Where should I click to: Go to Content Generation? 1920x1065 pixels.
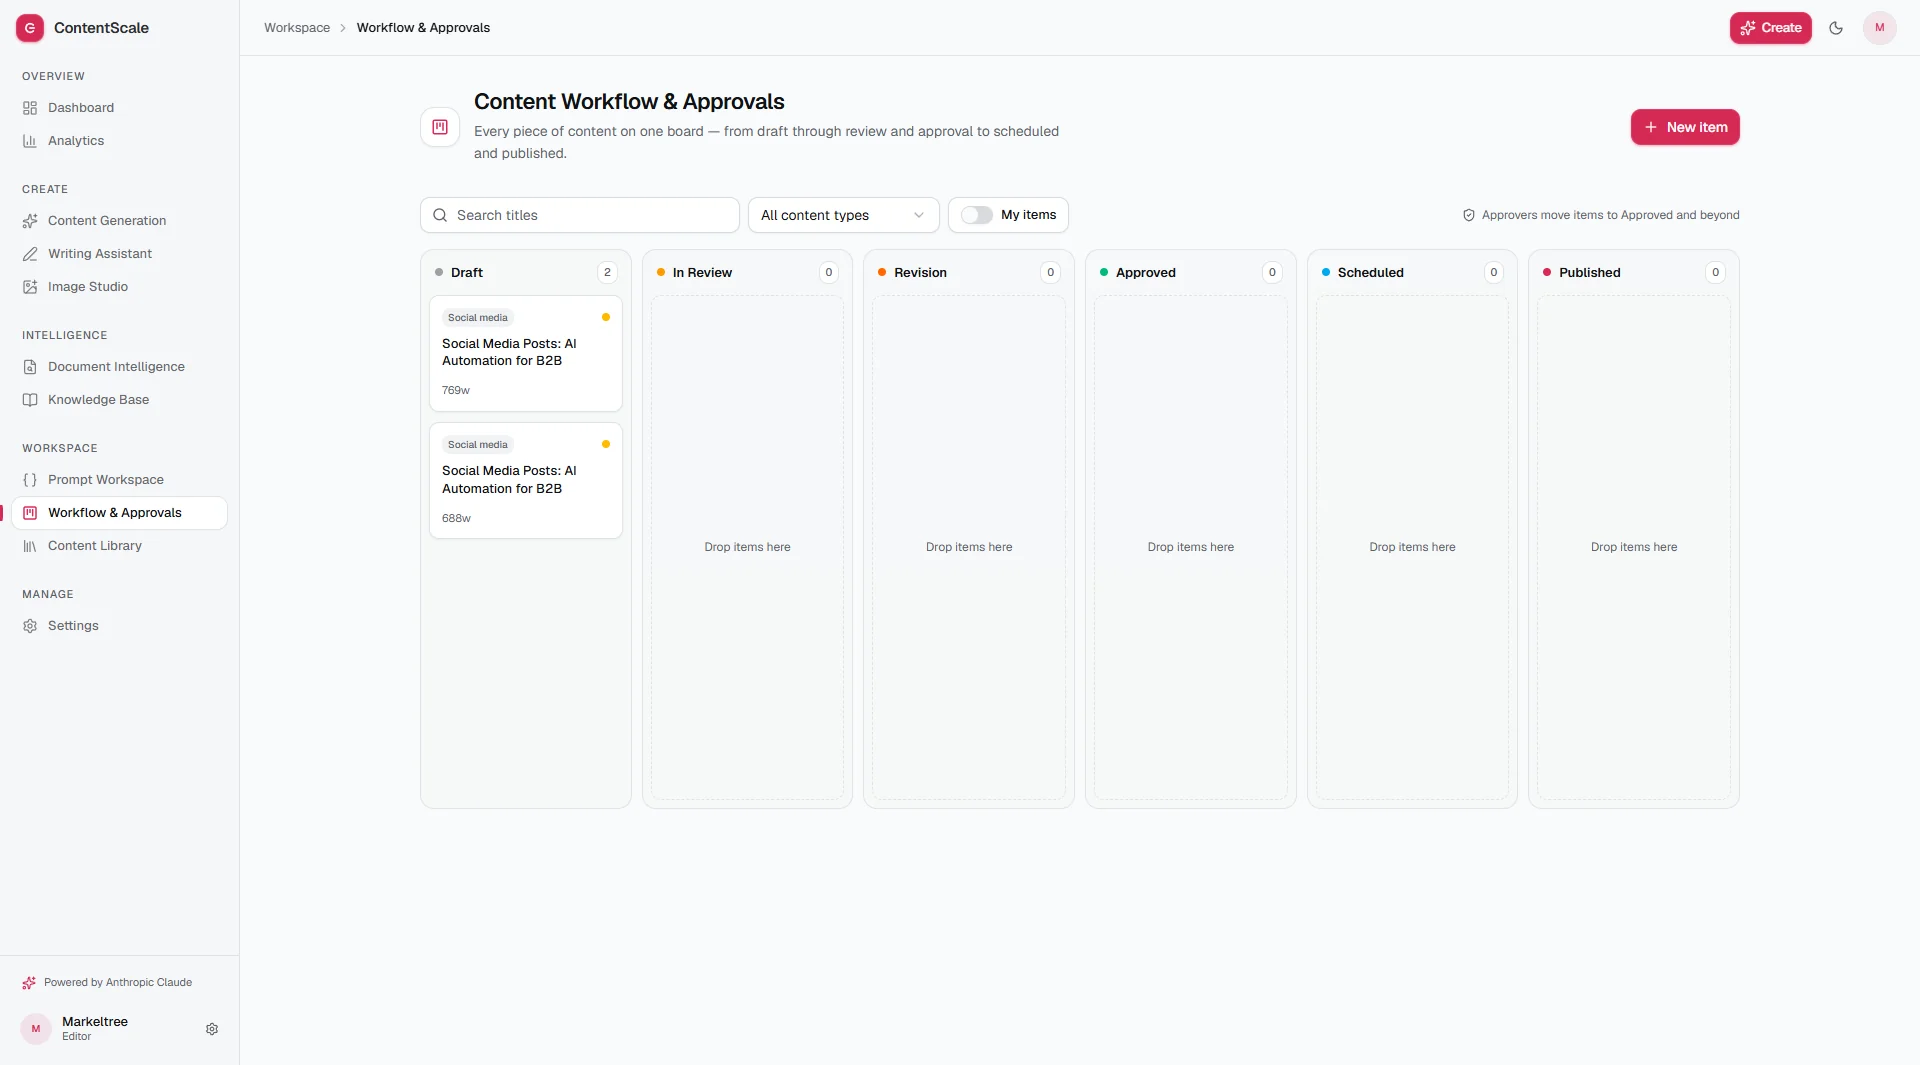(119, 221)
